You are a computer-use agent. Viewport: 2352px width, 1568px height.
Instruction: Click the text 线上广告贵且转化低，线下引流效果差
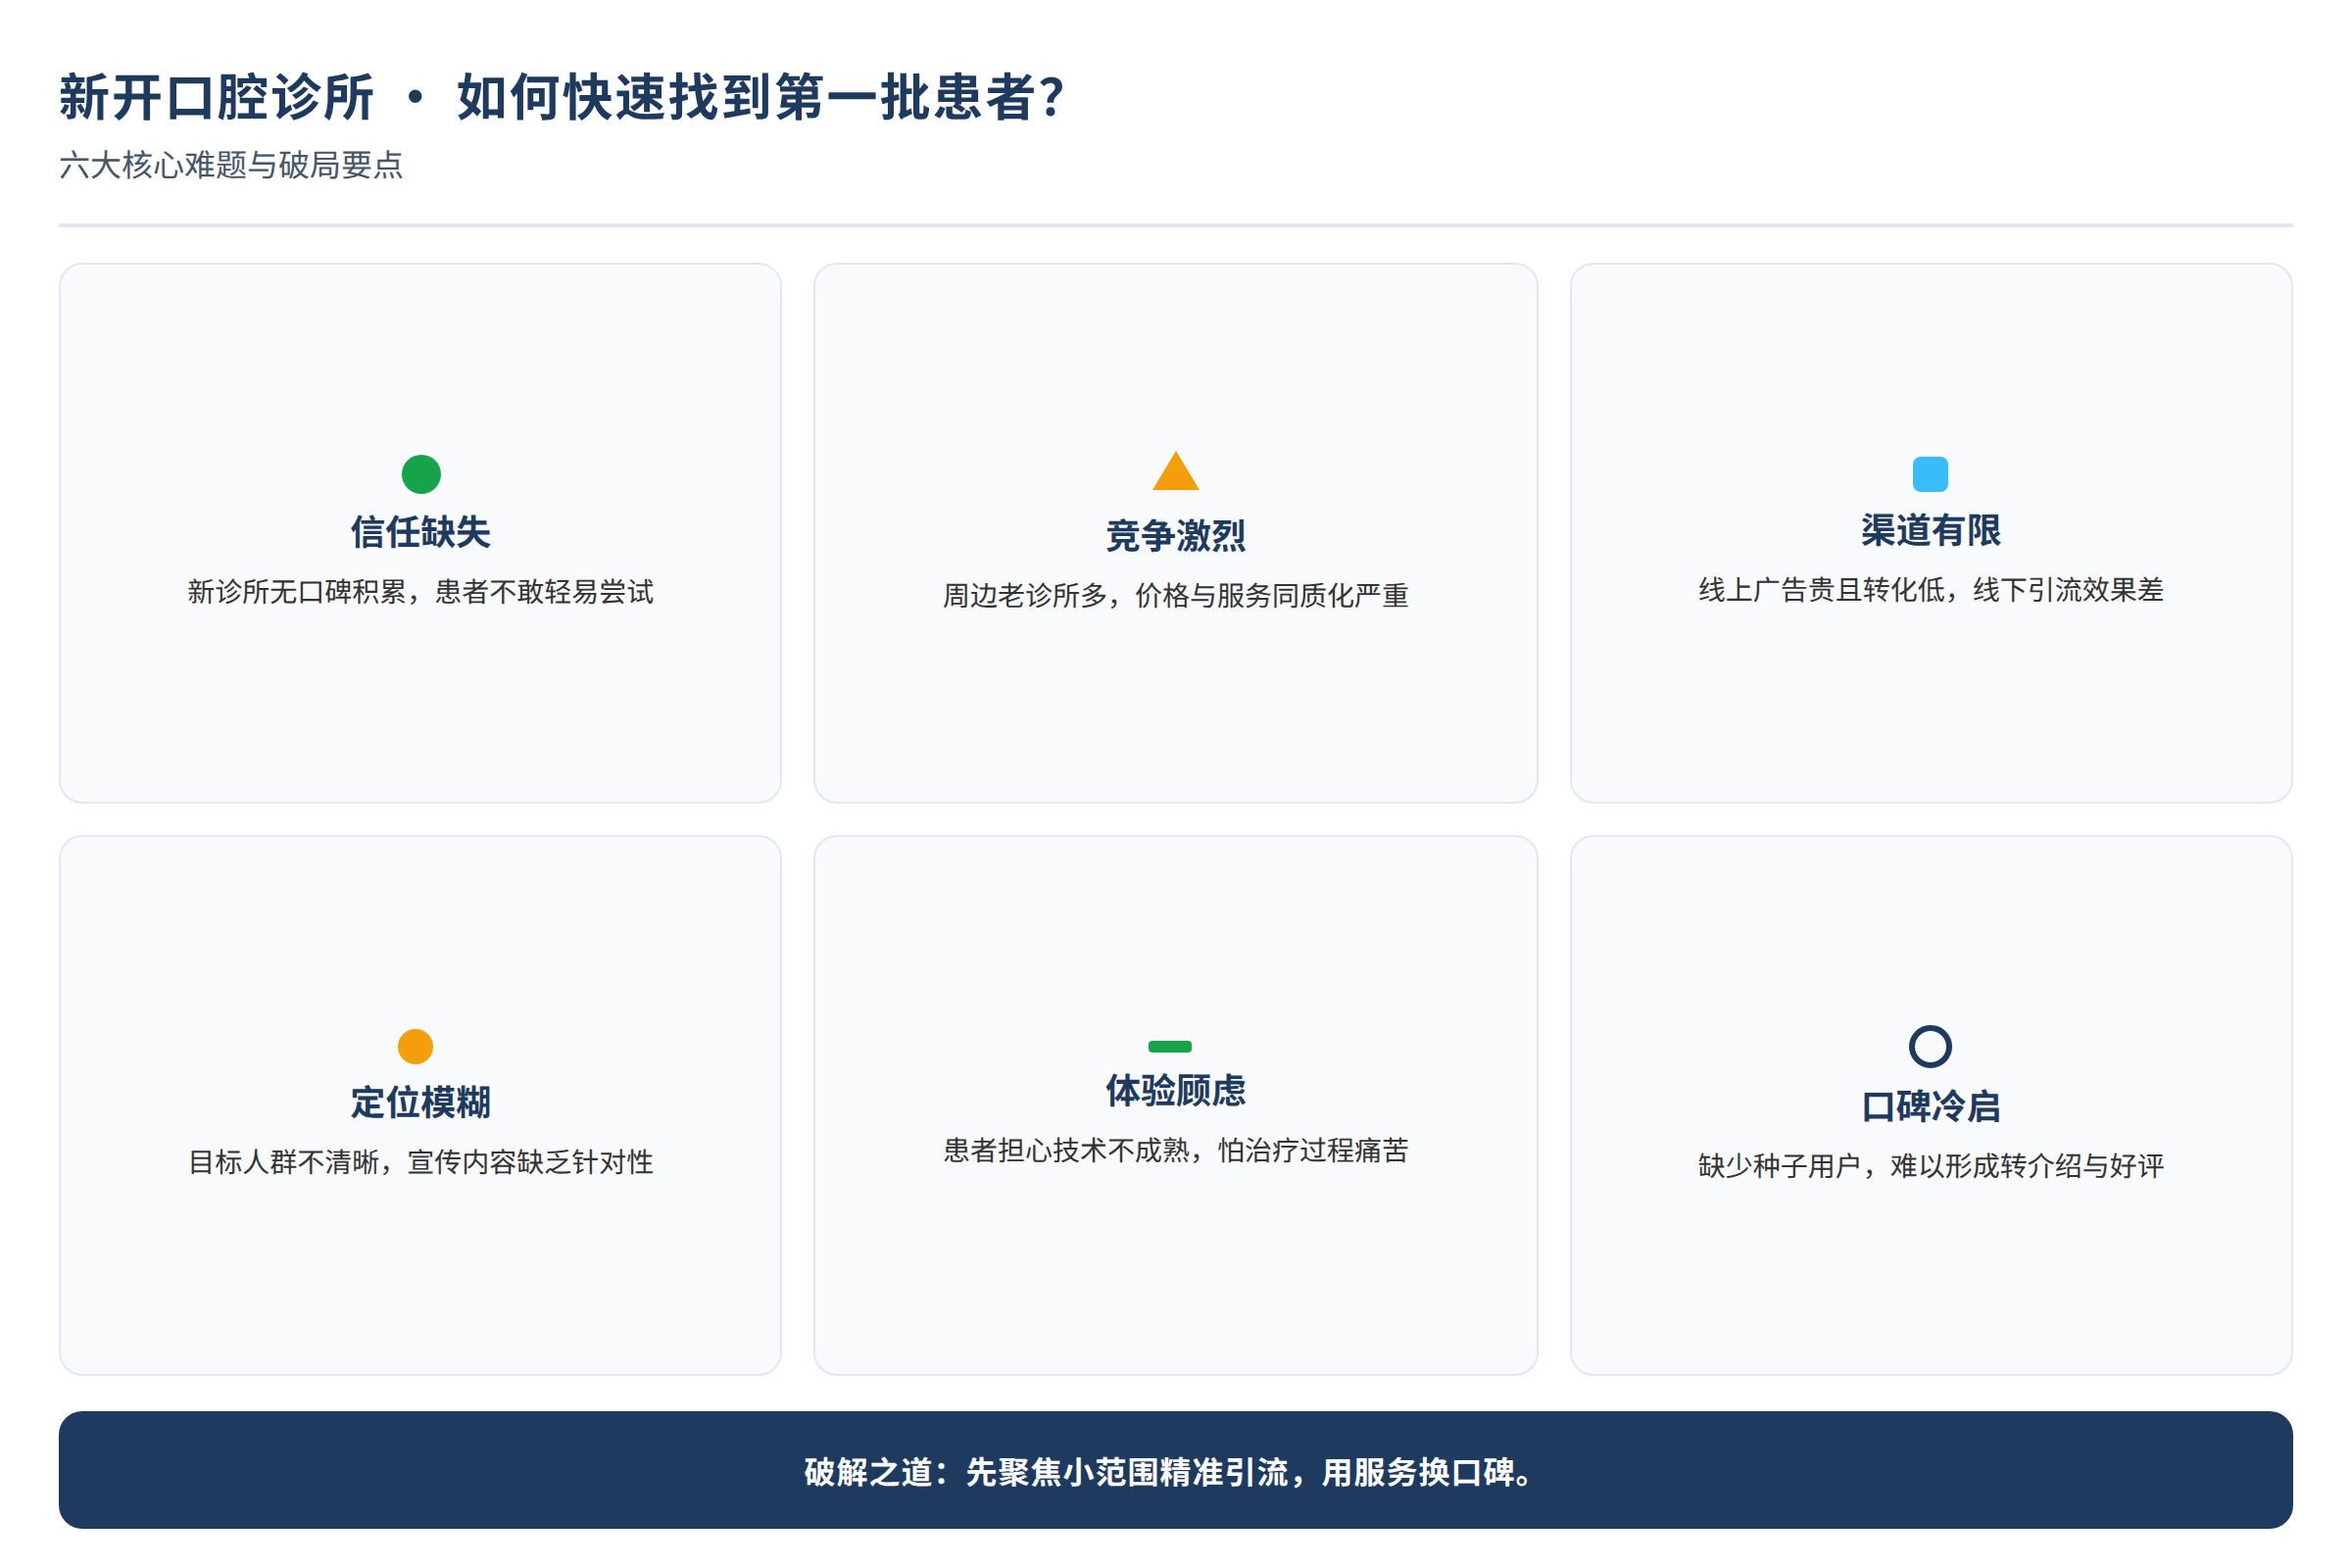click(x=1930, y=590)
